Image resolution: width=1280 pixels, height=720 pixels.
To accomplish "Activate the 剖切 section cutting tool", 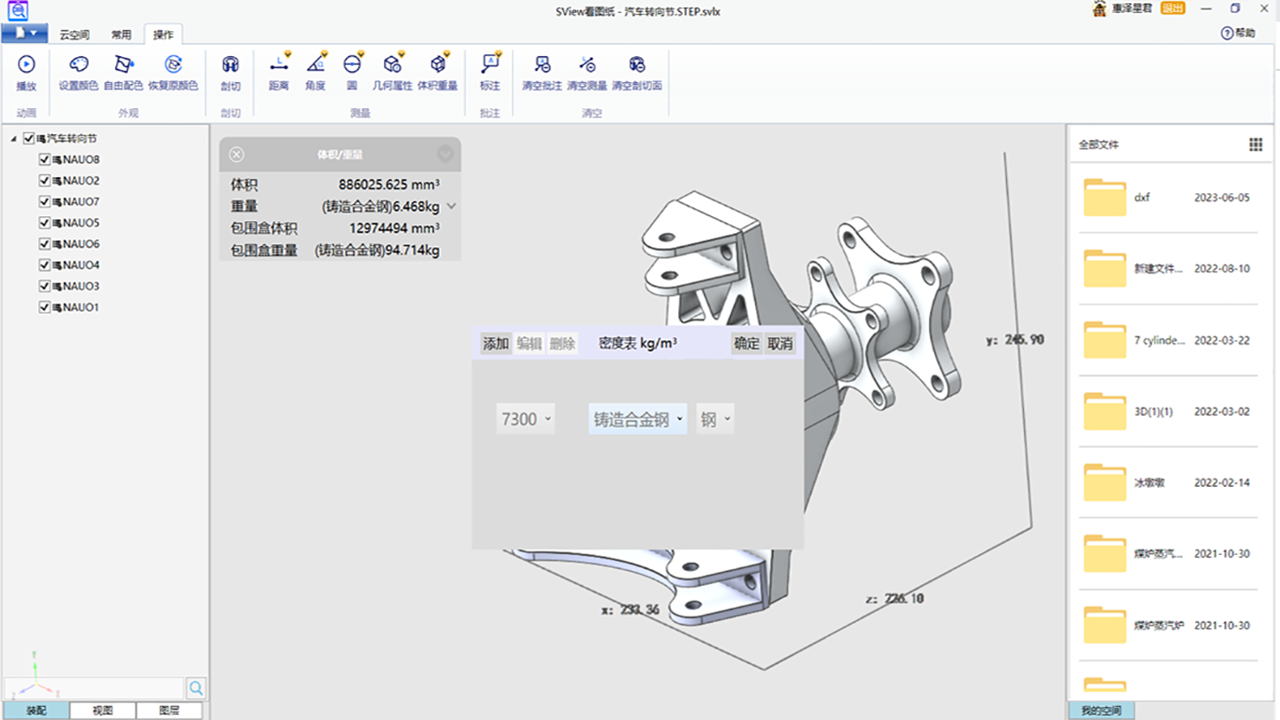I will pyautogui.click(x=230, y=72).
